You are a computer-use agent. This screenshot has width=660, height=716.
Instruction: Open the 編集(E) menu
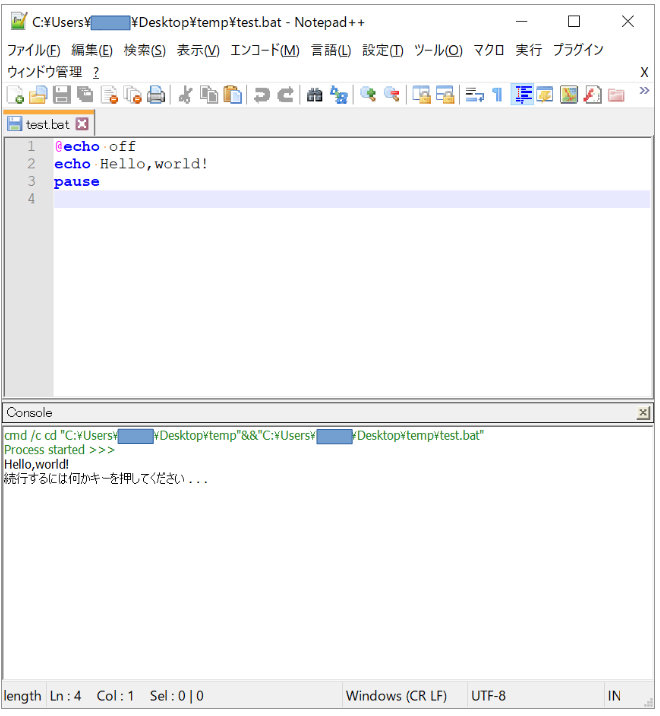(x=92, y=50)
